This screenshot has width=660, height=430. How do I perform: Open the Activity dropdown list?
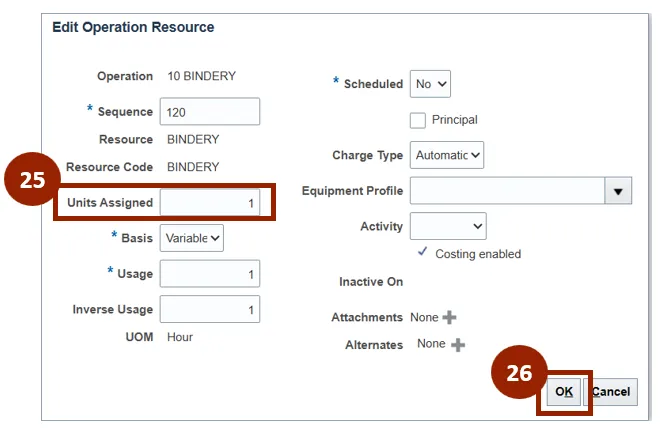pos(447,227)
